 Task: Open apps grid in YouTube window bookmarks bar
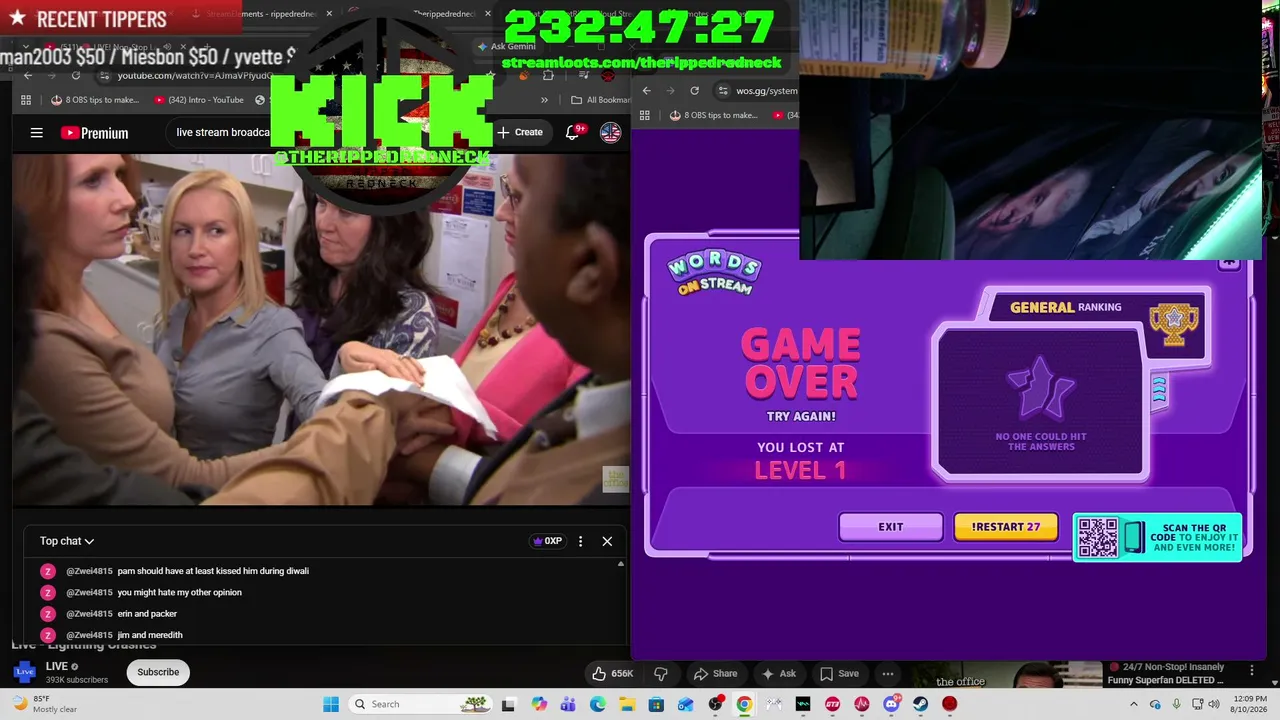[27, 100]
